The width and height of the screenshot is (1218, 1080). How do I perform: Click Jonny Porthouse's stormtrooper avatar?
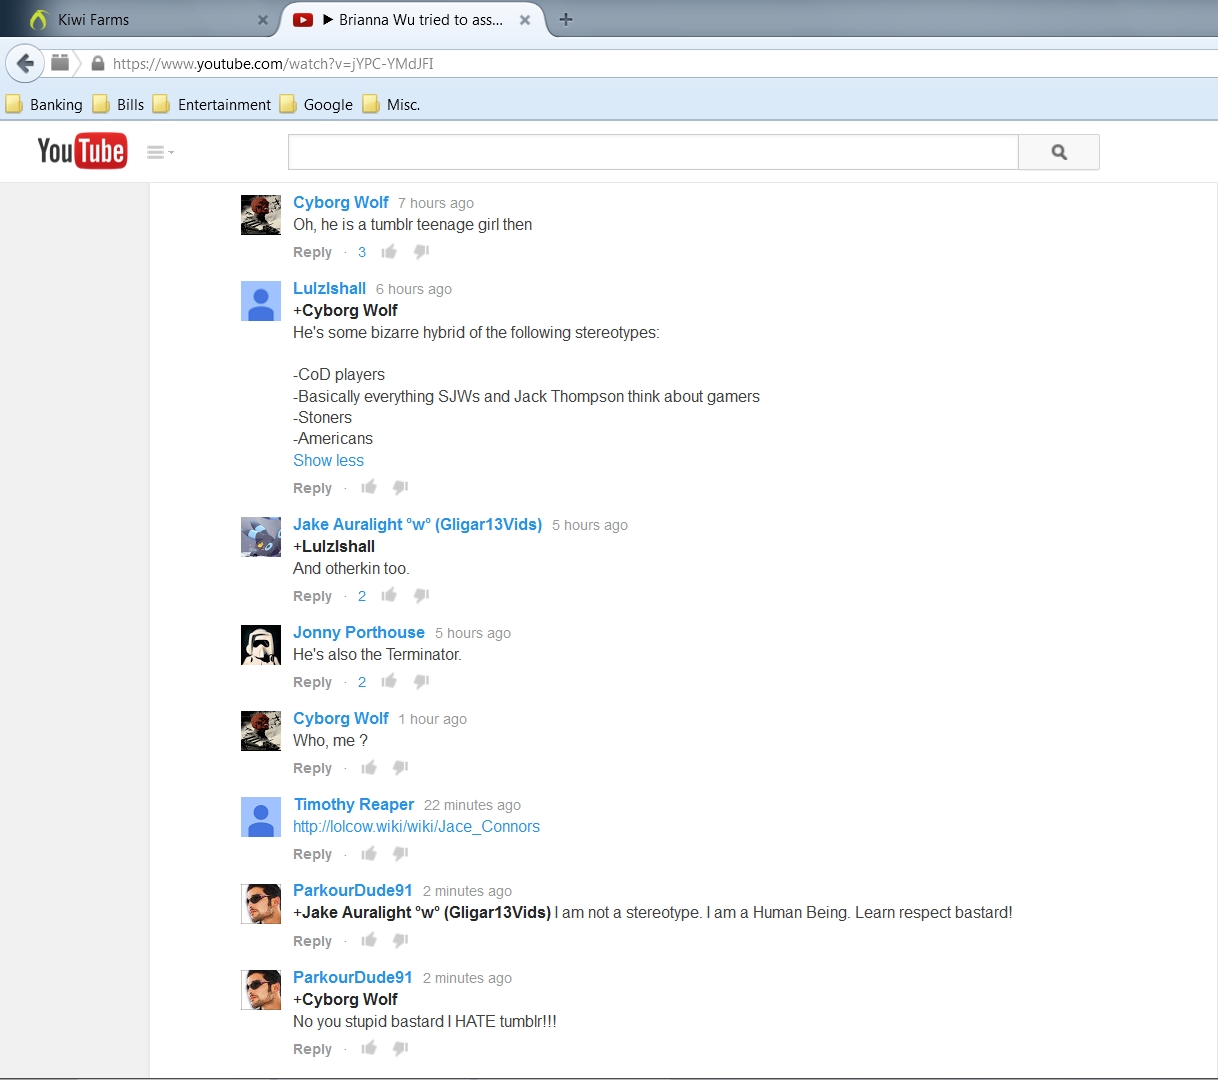pyautogui.click(x=261, y=645)
